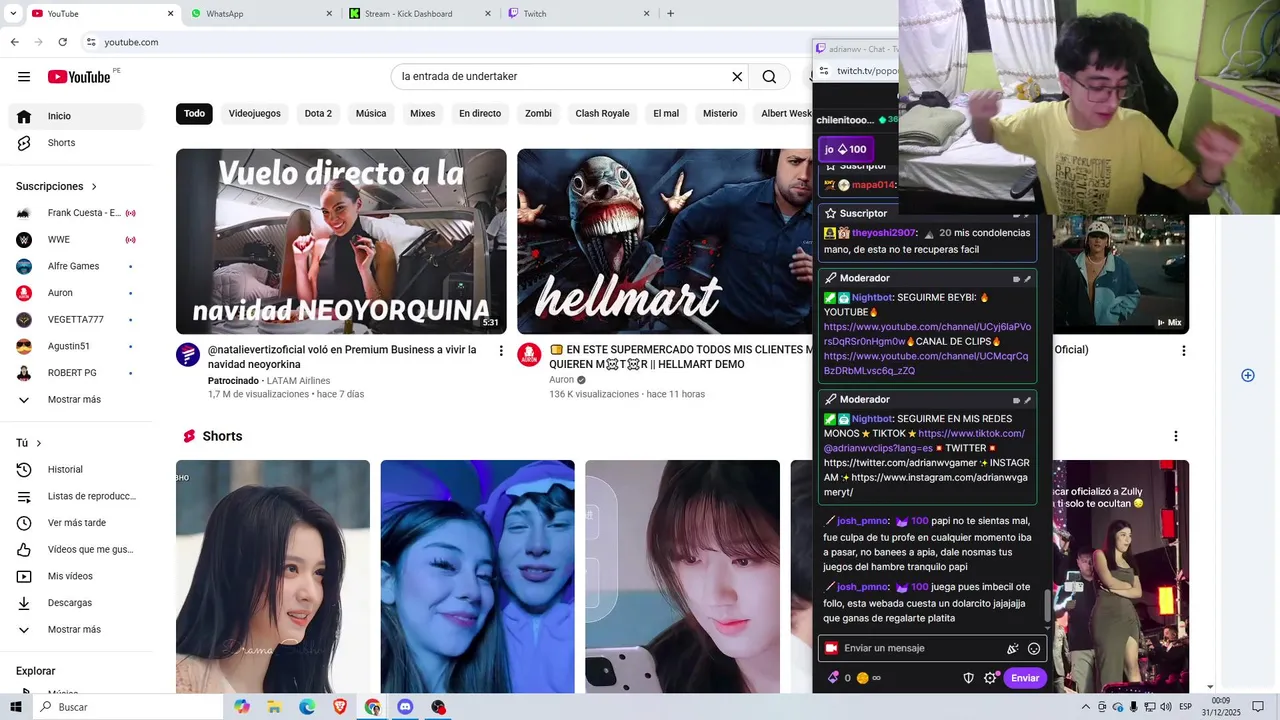Image resolution: width=1280 pixels, height=720 pixels.
Task: Switch to the WhatsApp browser tab
Action: coord(262,14)
